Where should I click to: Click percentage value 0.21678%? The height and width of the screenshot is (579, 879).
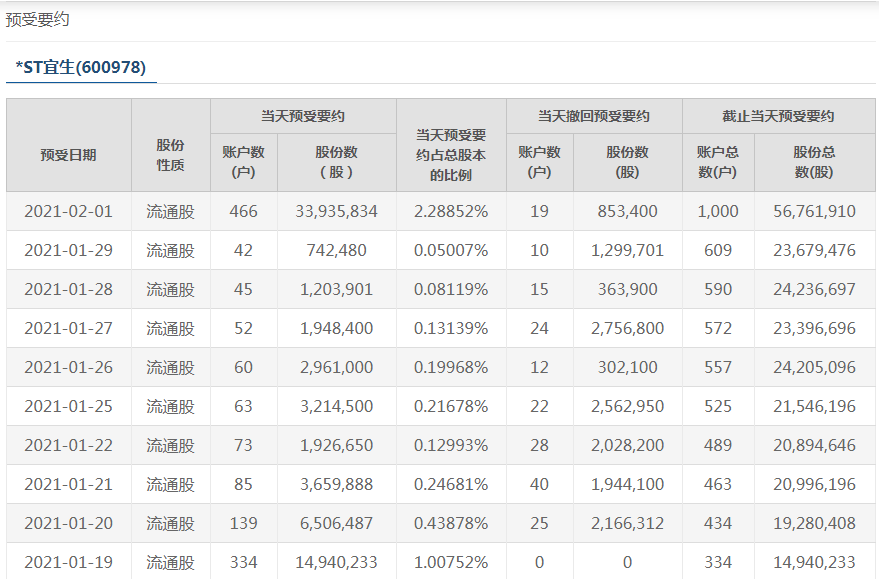pyautogui.click(x=451, y=406)
